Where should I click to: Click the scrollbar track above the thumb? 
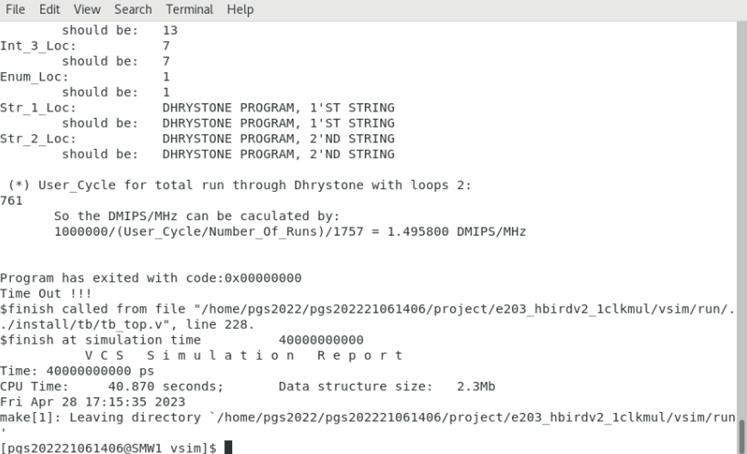click(741, 200)
